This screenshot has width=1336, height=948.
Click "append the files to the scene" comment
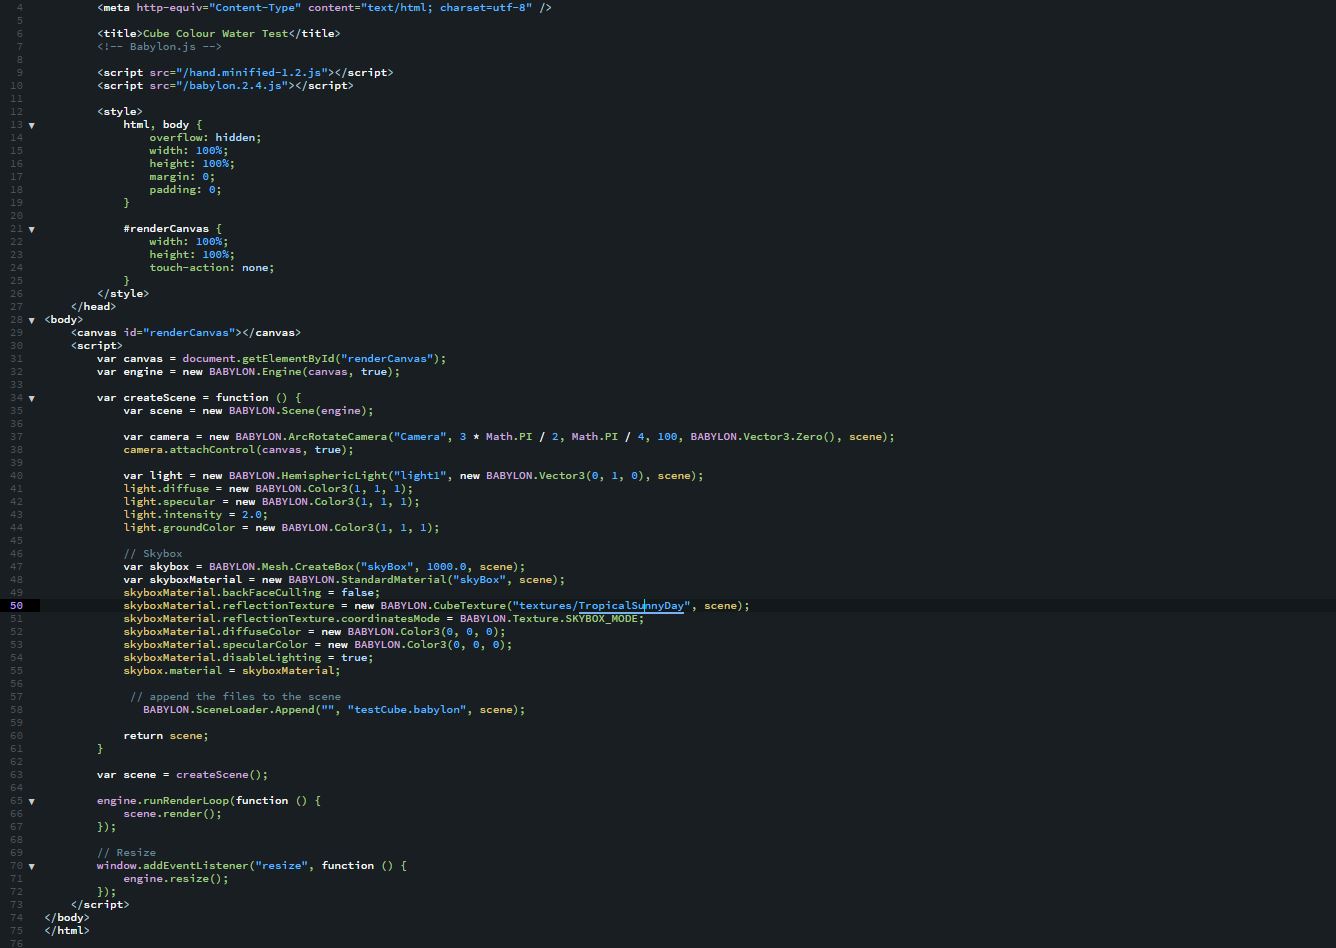coord(235,696)
